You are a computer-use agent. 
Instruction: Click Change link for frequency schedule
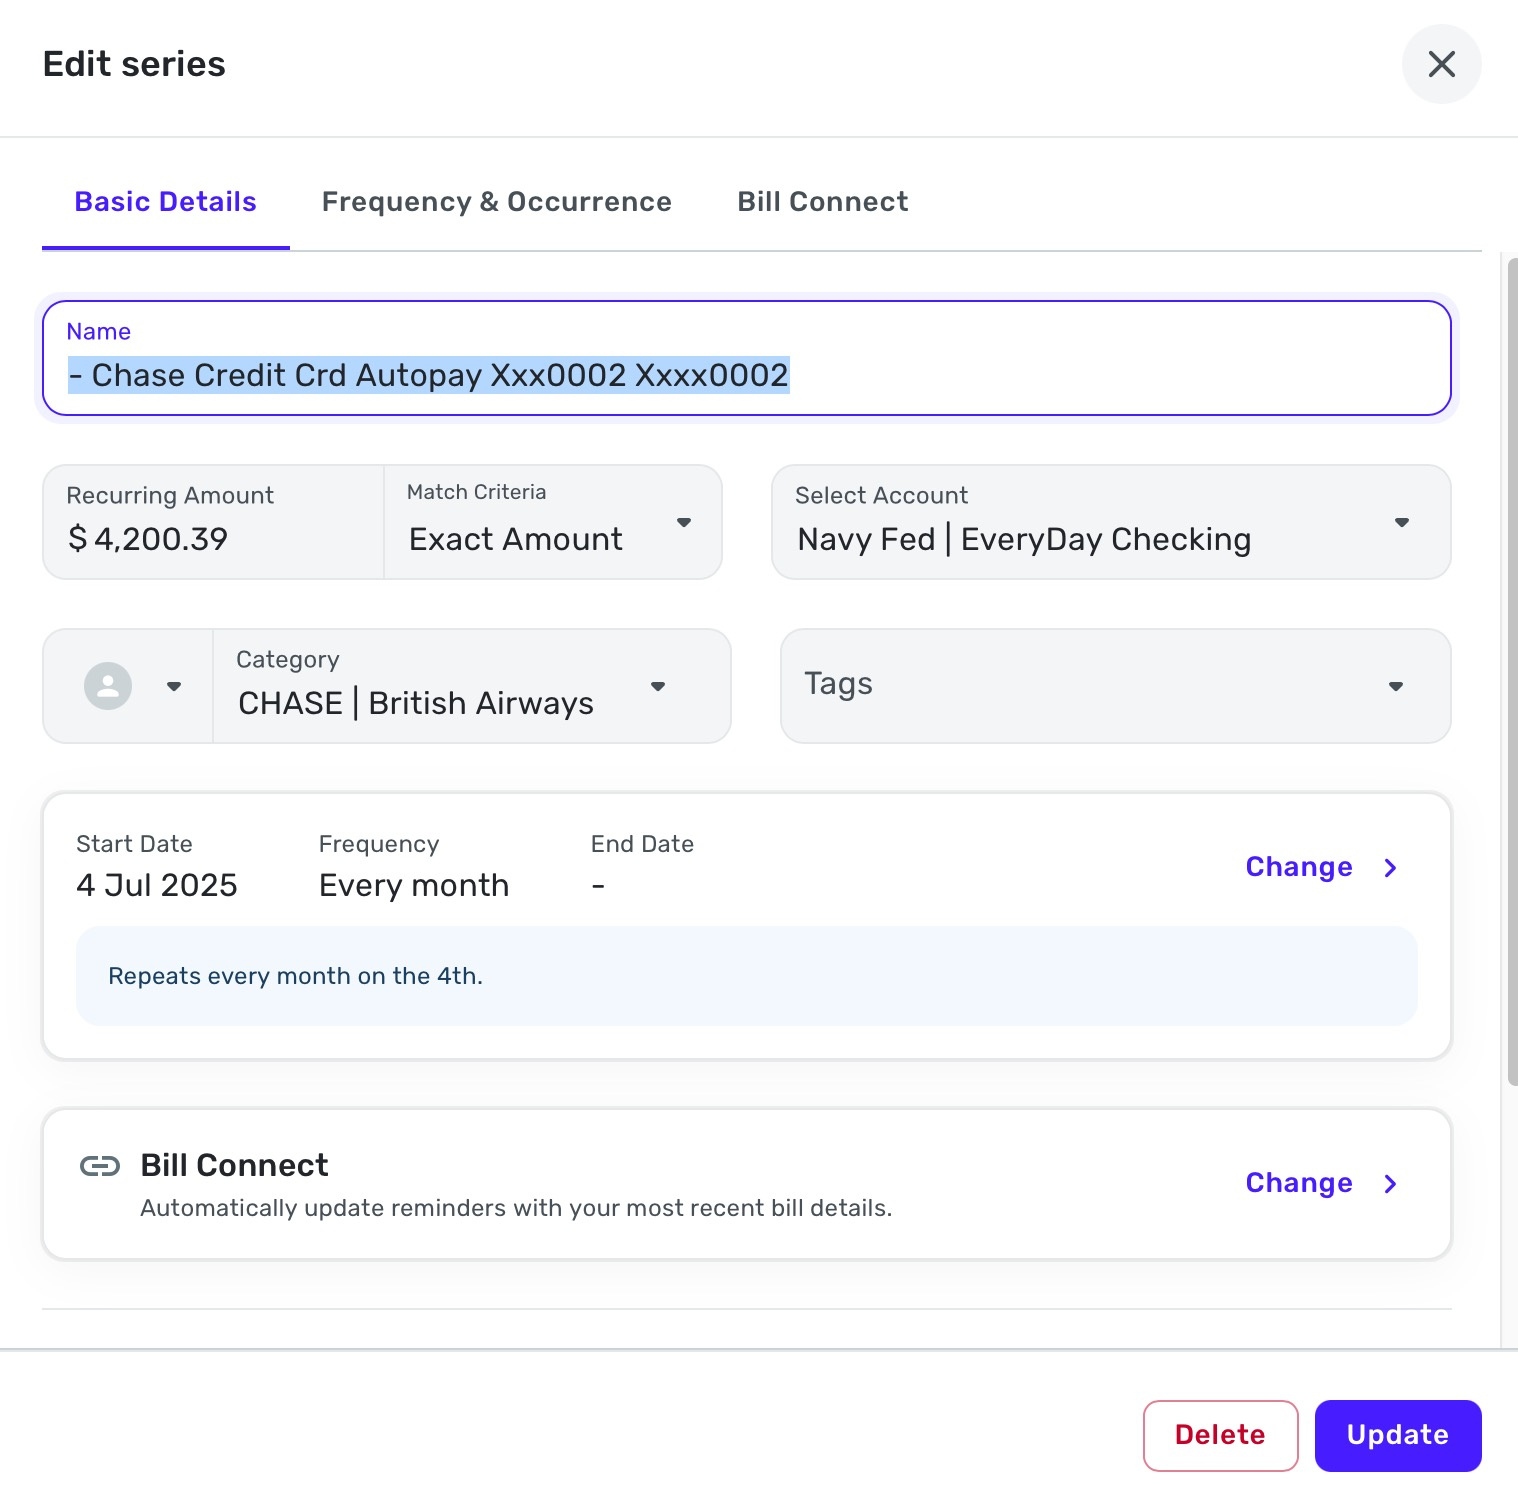pos(1298,867)
